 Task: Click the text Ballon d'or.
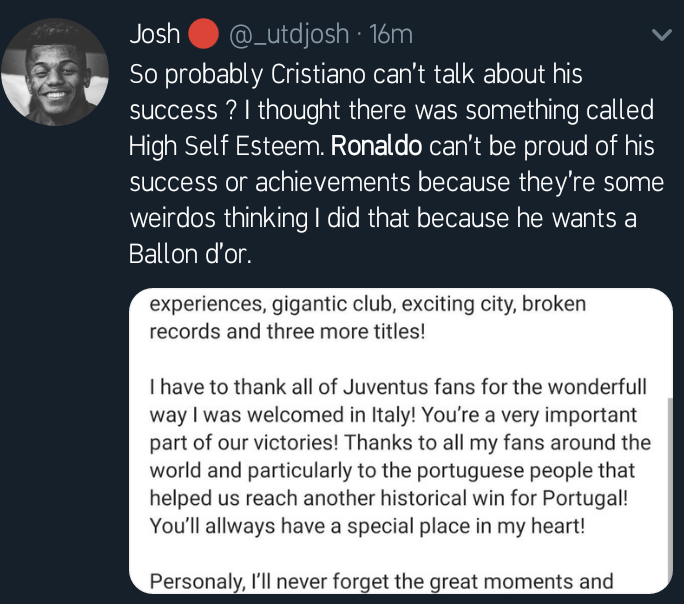tap(190, 254)
